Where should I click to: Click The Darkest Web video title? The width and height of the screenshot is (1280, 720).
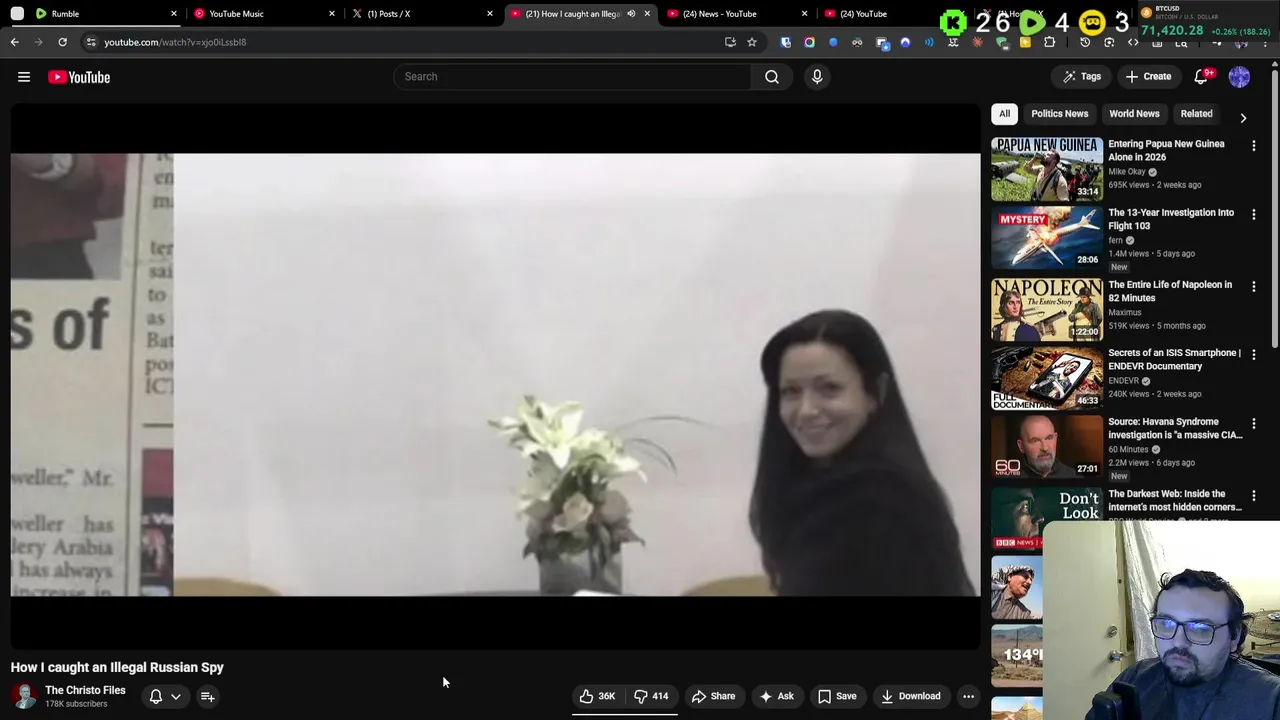(1174, 500)
